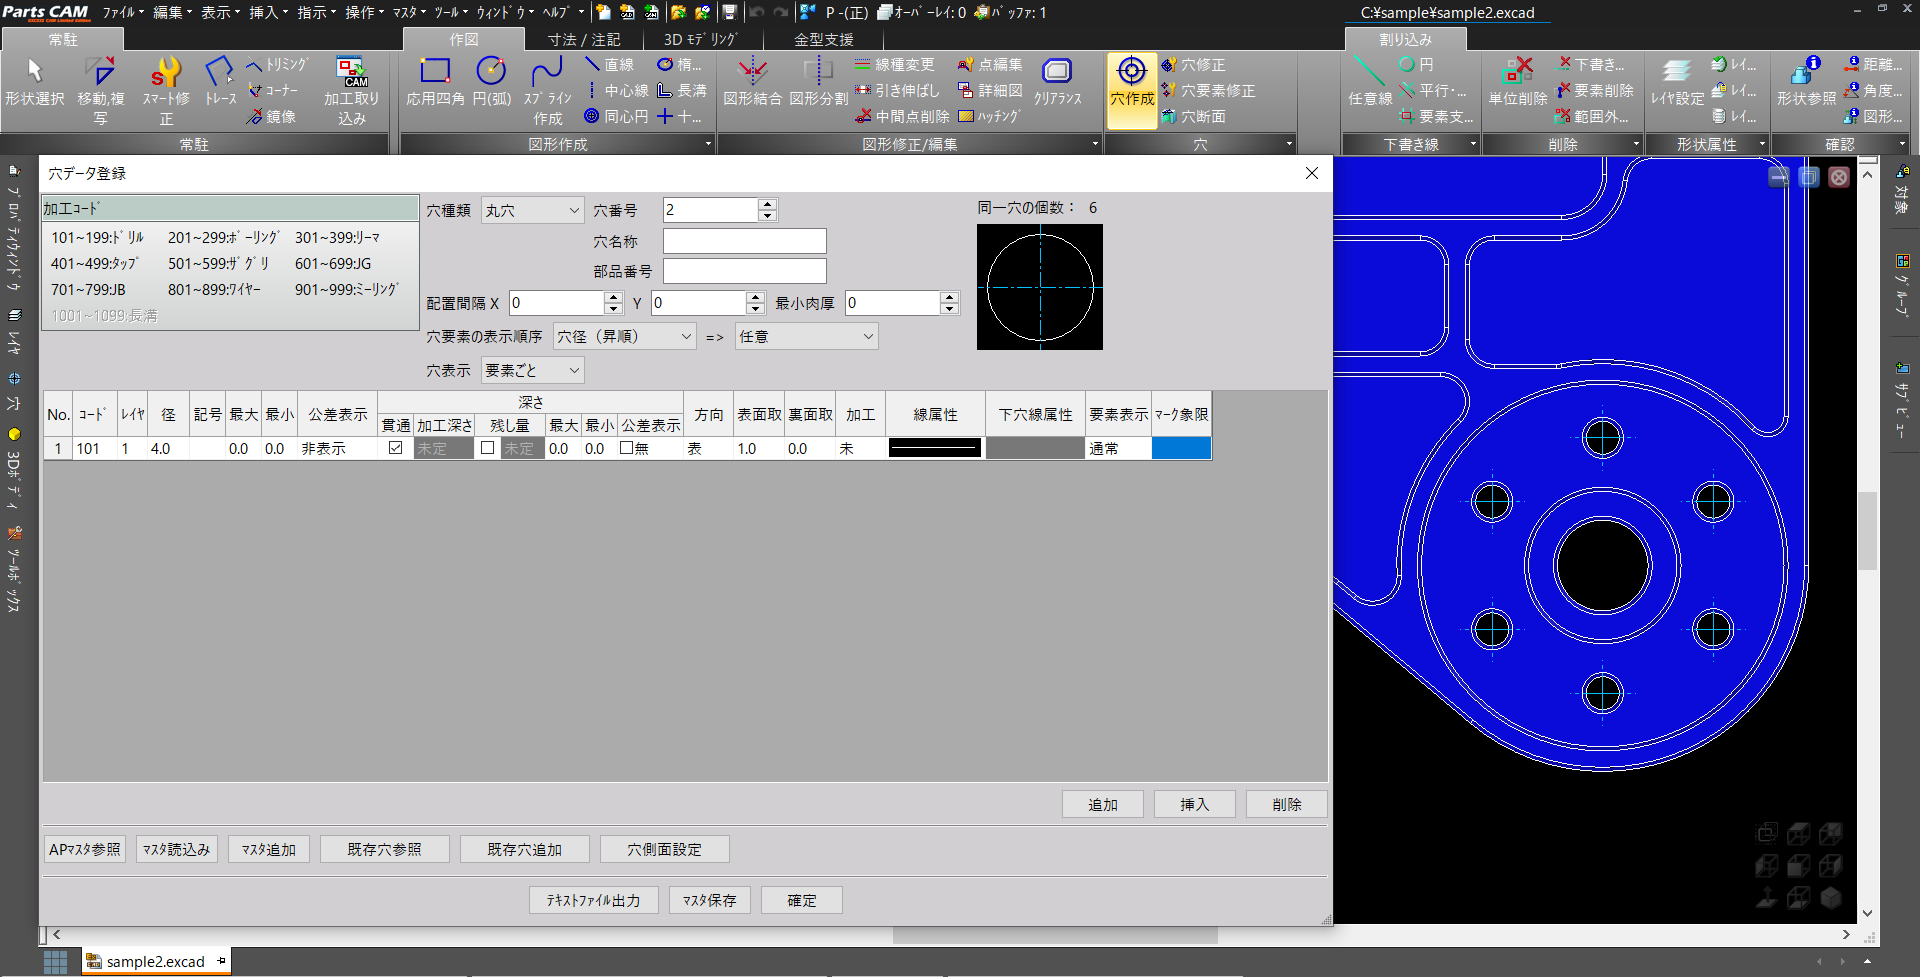Uncheck the 貫通 checkbox in row 1

(396, 448)
